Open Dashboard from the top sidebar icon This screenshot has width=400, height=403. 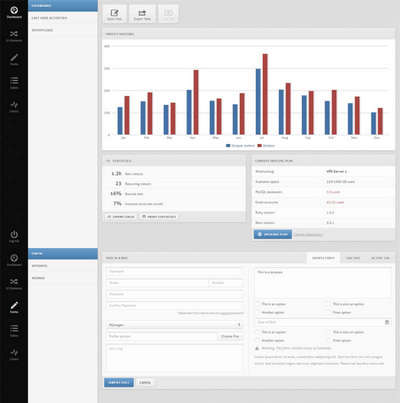point(14,12)
